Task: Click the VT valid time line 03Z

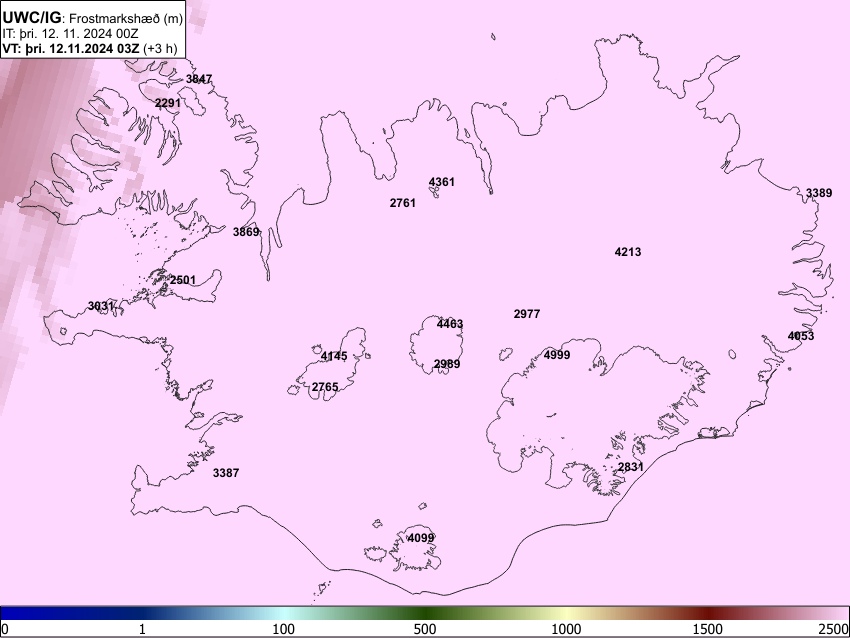Action: click(x=90, y=48)
